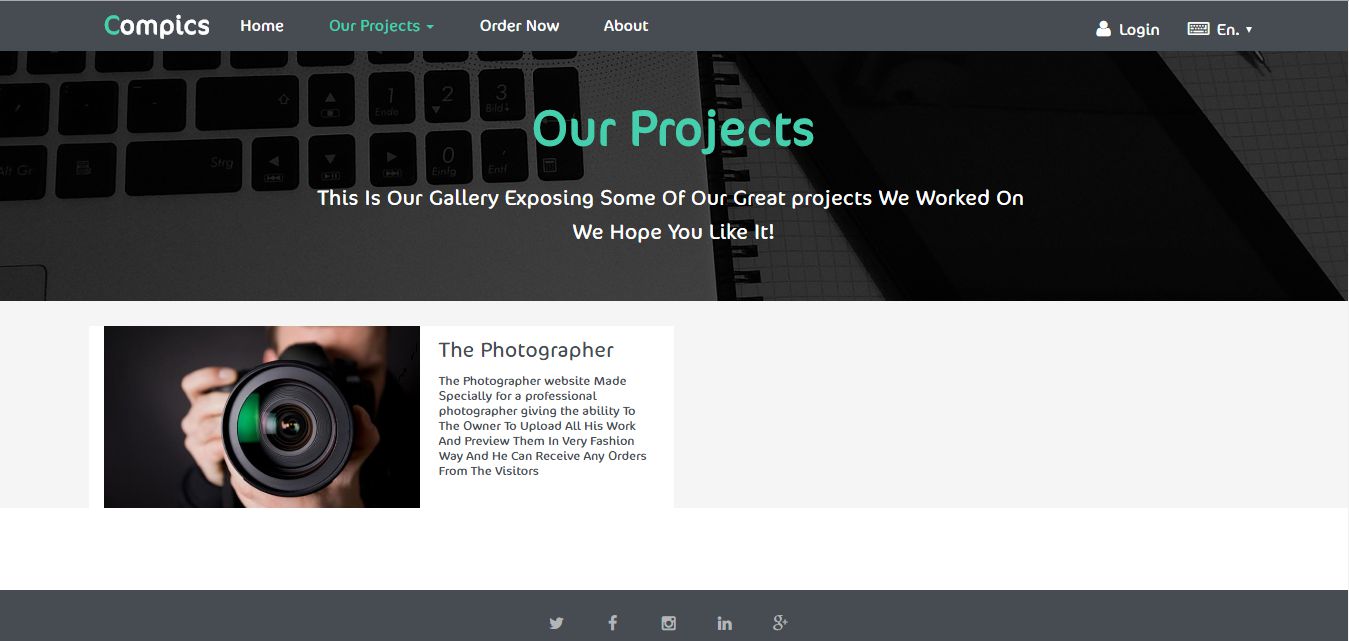
Task: Click the Our Projects hero heading
Action: tap(673, 129)
